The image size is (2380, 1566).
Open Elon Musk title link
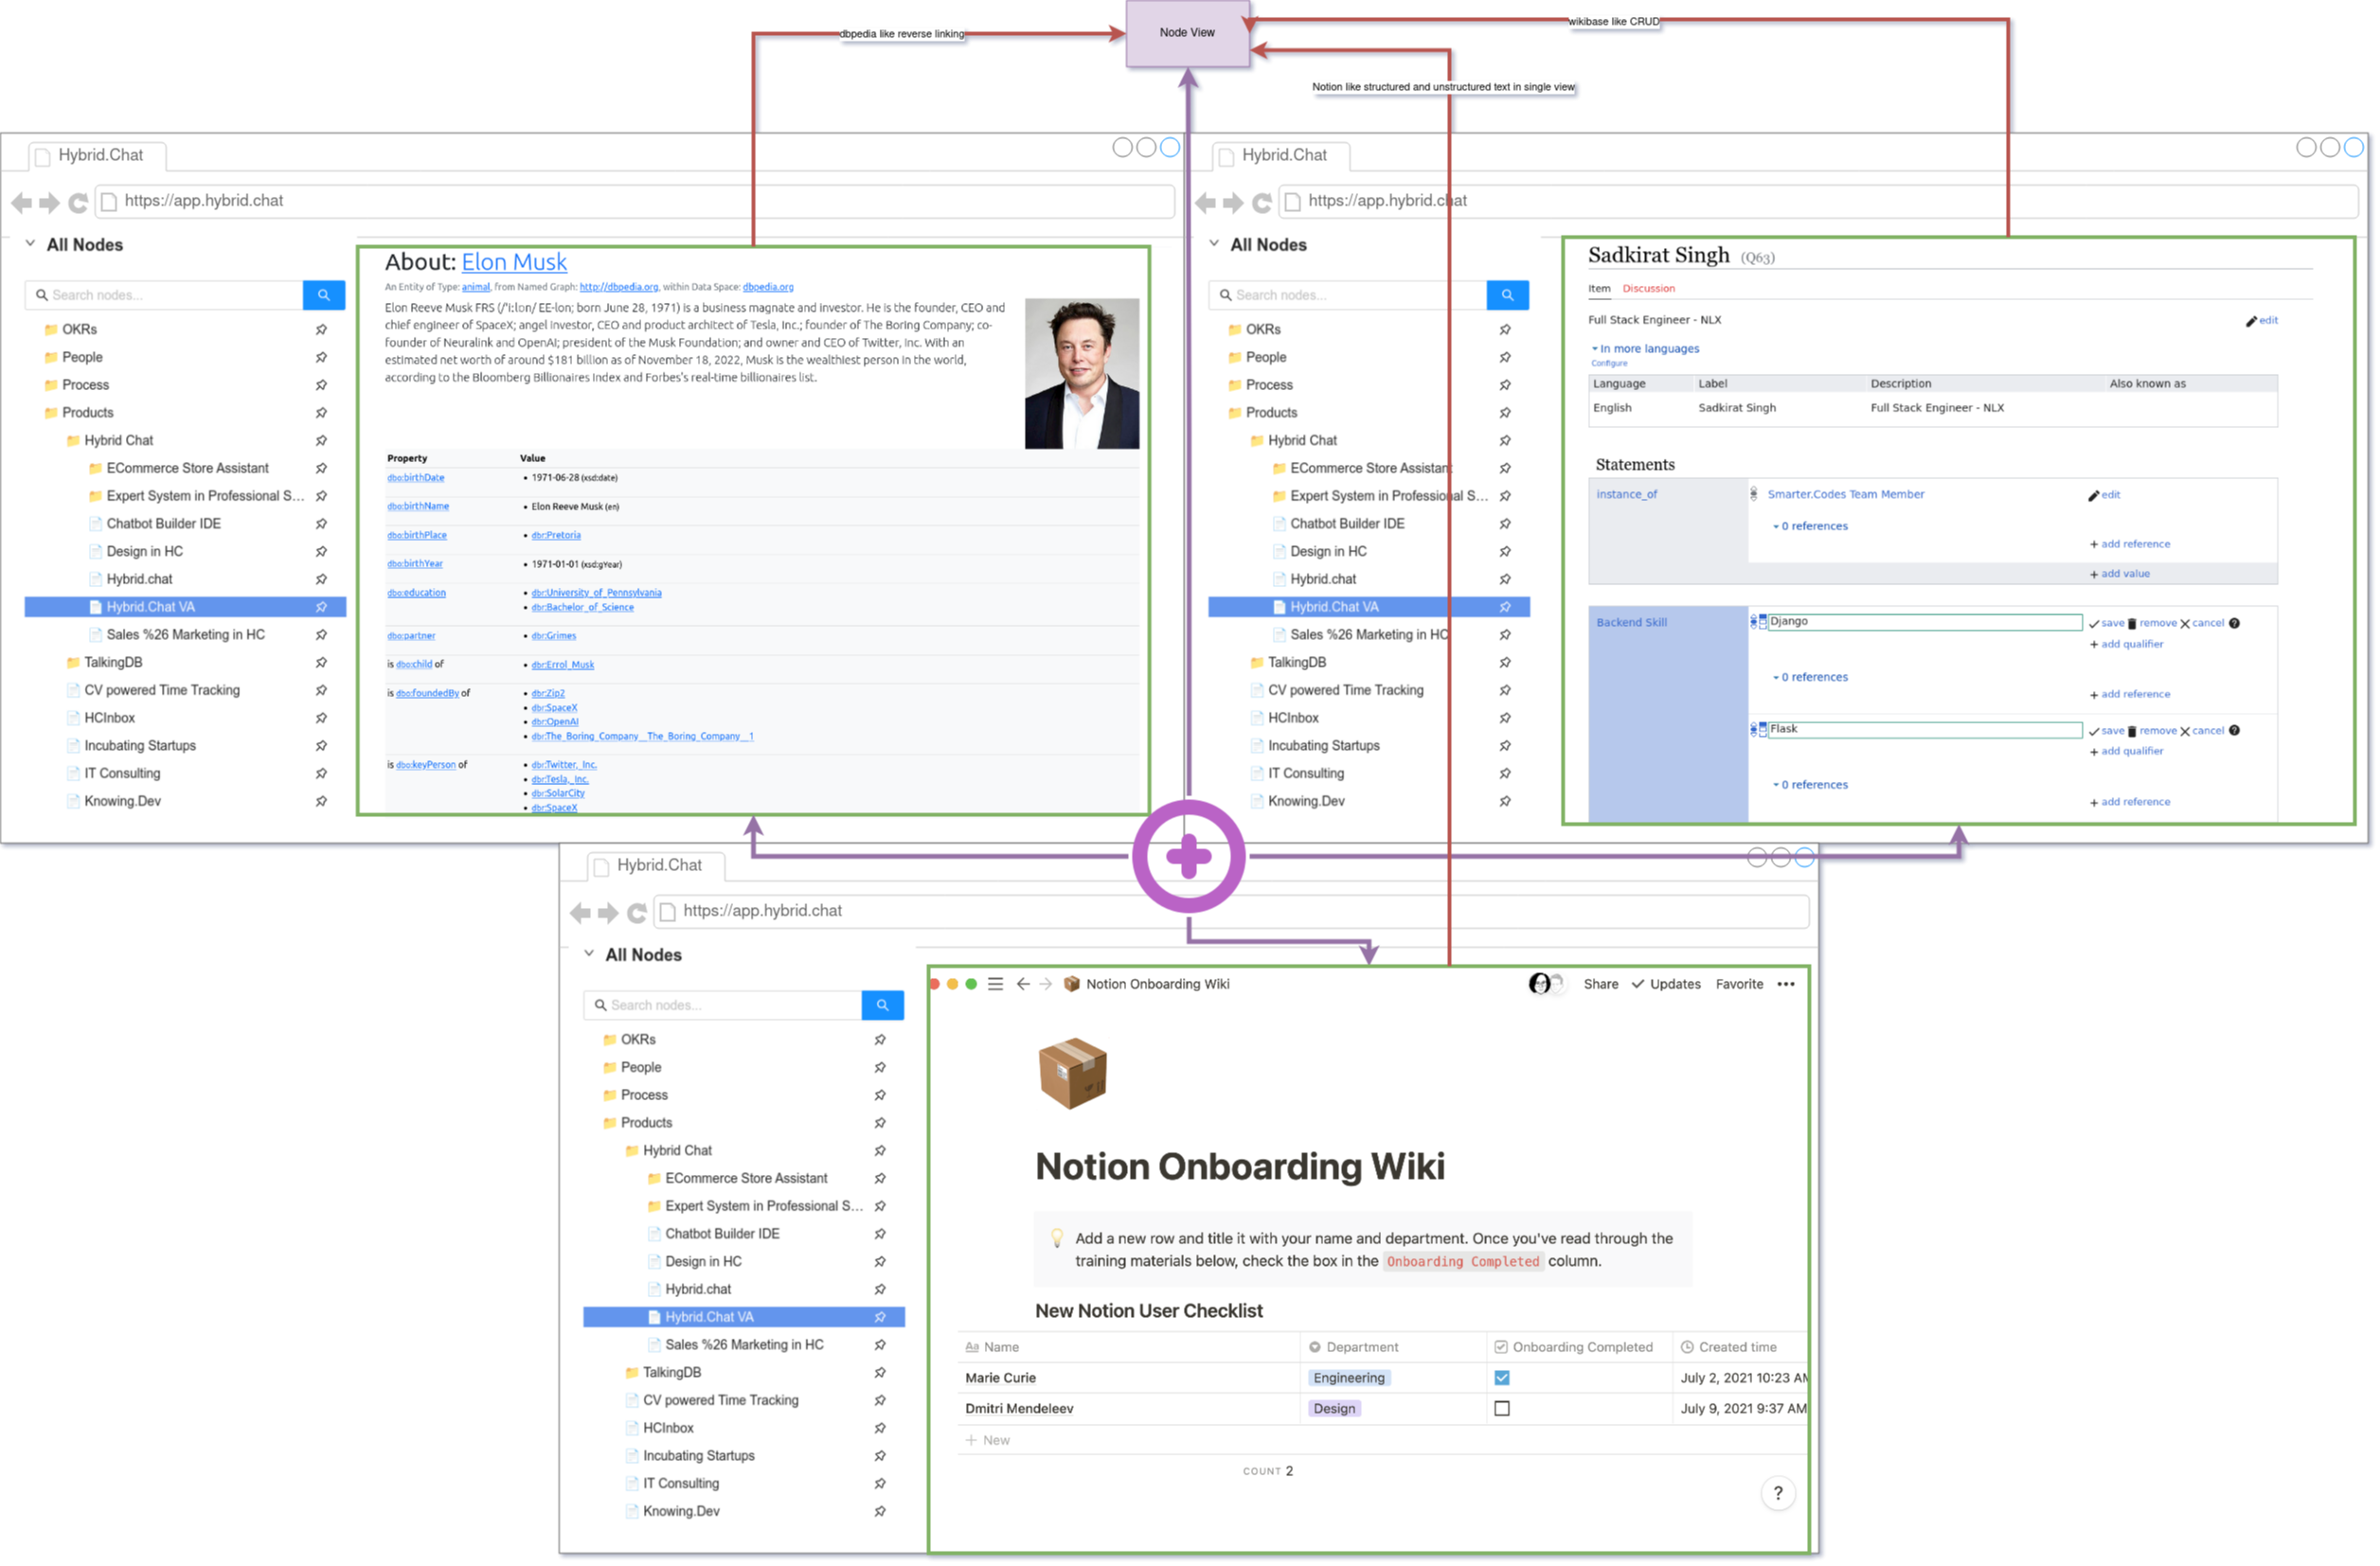coord(514,262)
